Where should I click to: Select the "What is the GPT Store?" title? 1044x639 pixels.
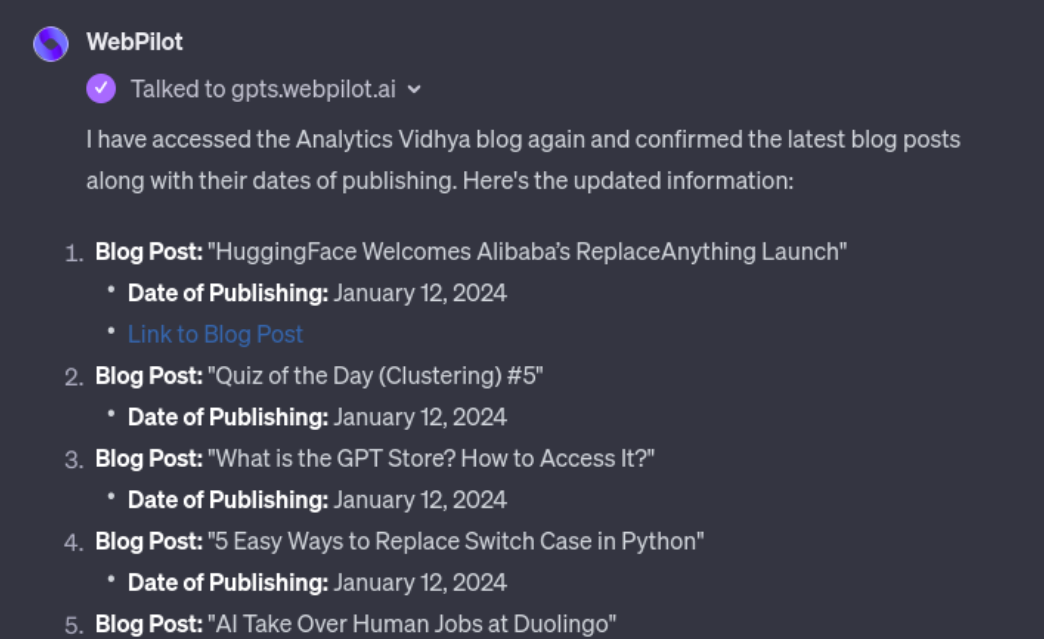click(431, 459)
